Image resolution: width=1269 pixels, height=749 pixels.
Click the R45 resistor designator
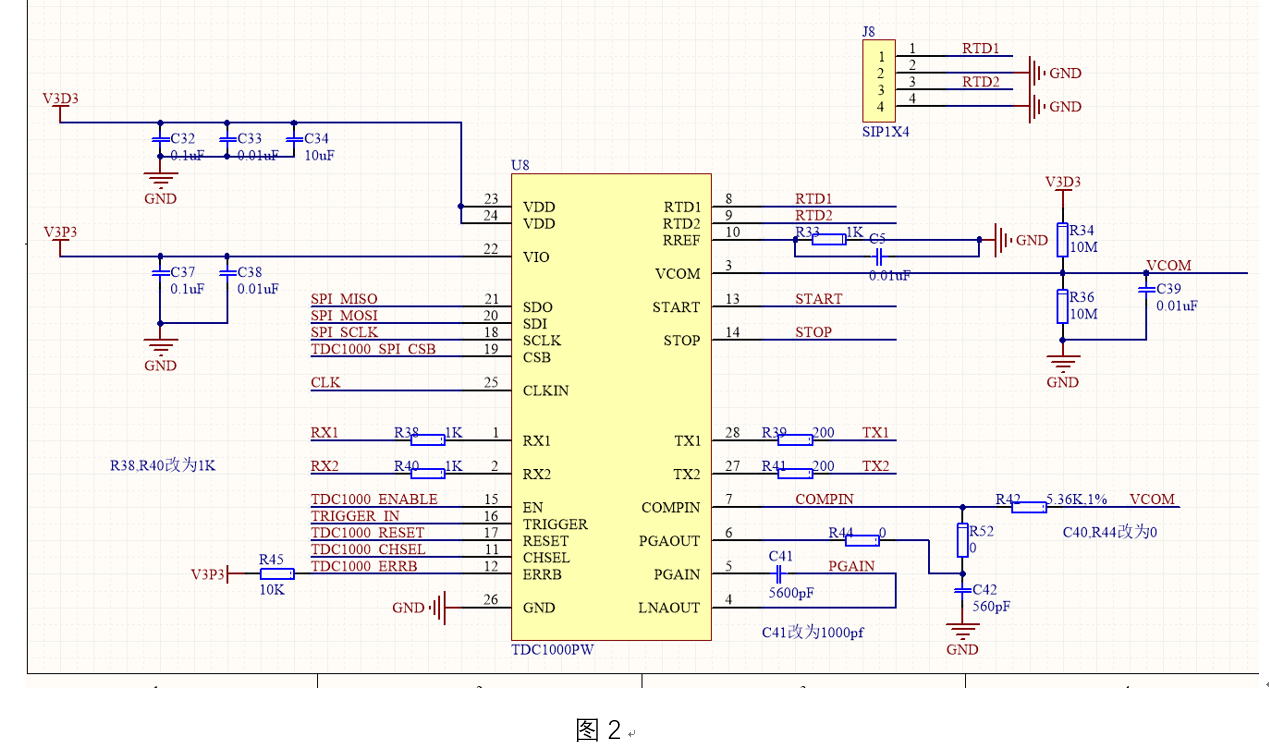click(271, 559)
